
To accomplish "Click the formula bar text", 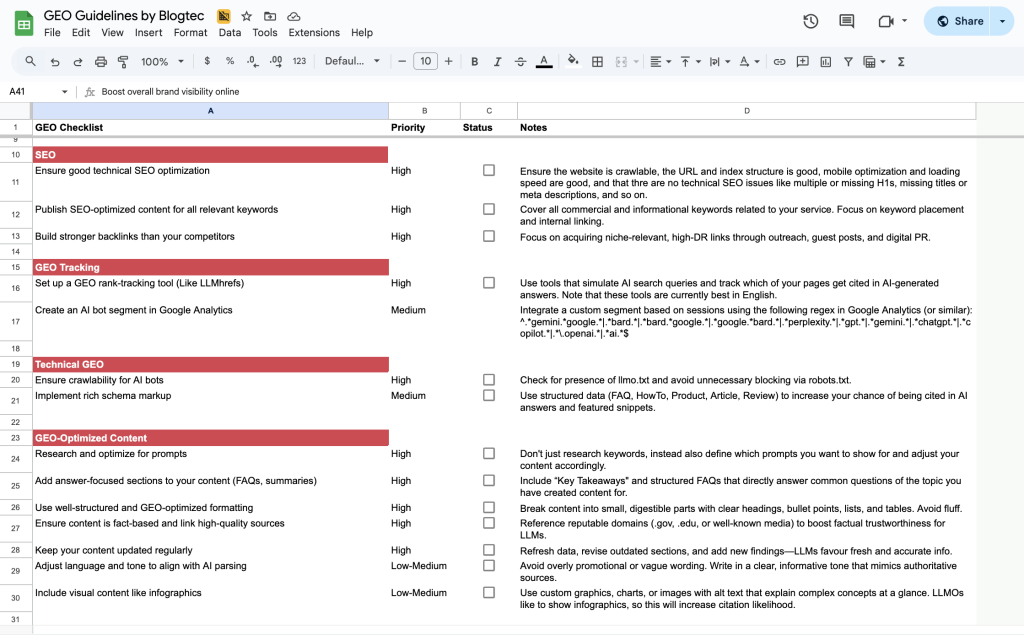I will (170, 91).
